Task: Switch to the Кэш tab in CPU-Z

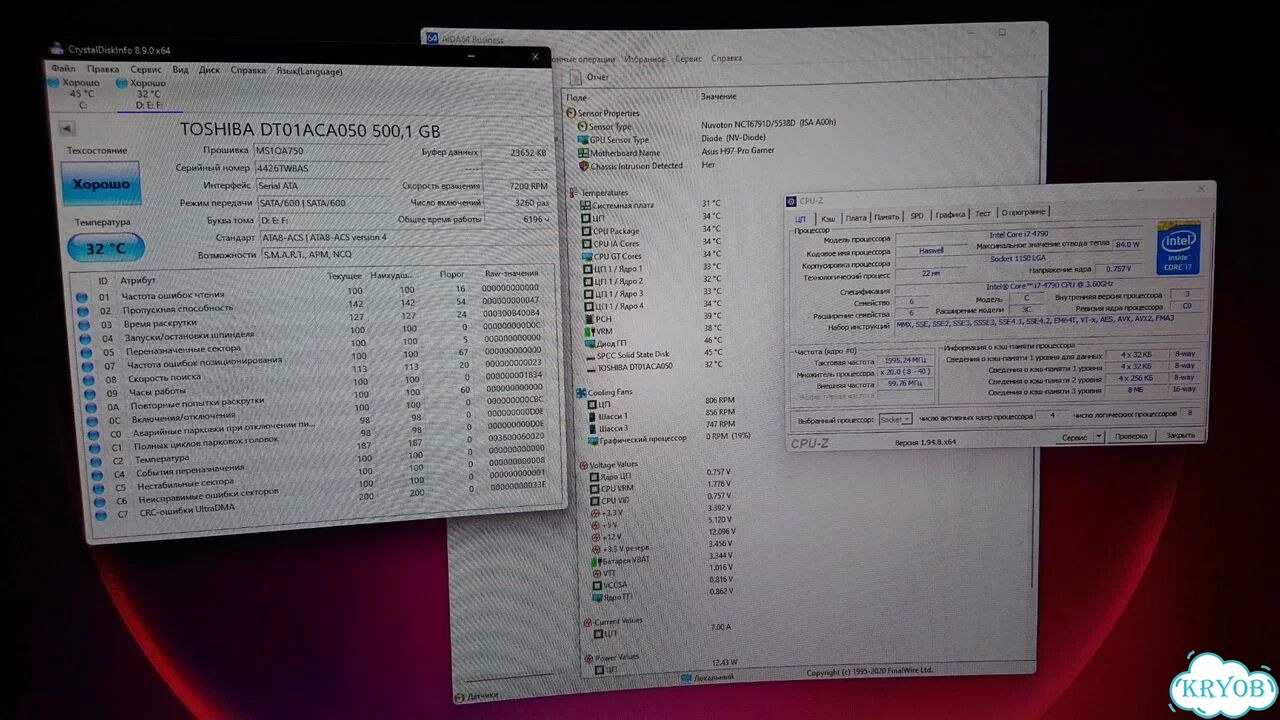Action: pos(828,218)
